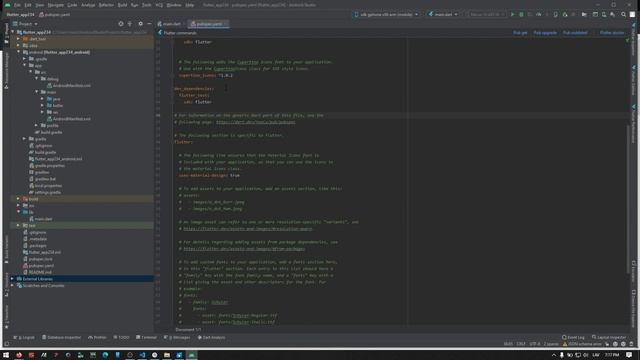Screen dimensions: 640x360
Task: Click 2 spaces indent setting in status bar
Action: (x=551, y=344)
